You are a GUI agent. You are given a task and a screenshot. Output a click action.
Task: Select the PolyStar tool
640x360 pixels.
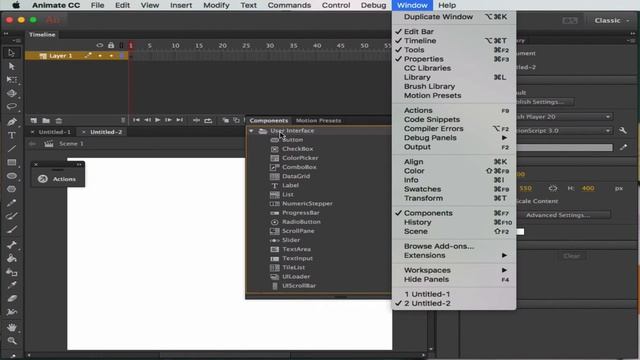tap(11, 189)
